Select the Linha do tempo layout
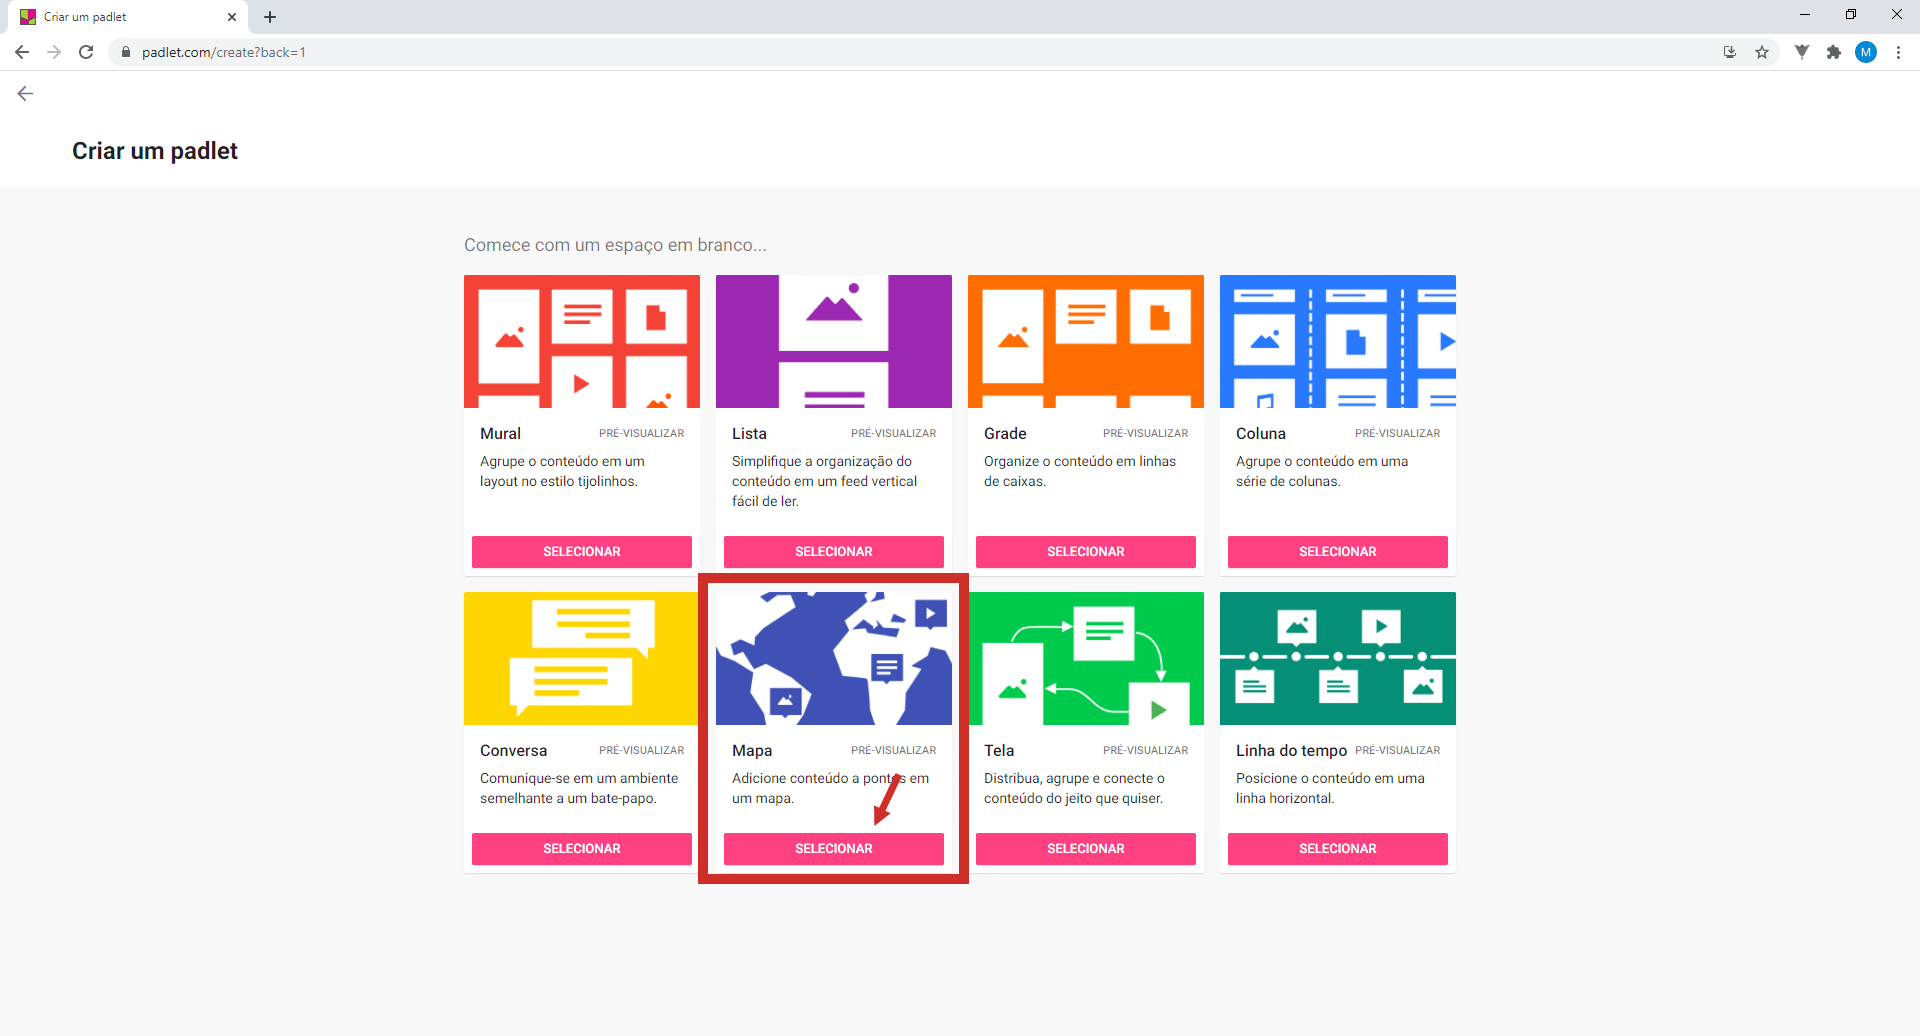The width and height of the screenshot is (1920, 1036). (x=1338, y=849)
